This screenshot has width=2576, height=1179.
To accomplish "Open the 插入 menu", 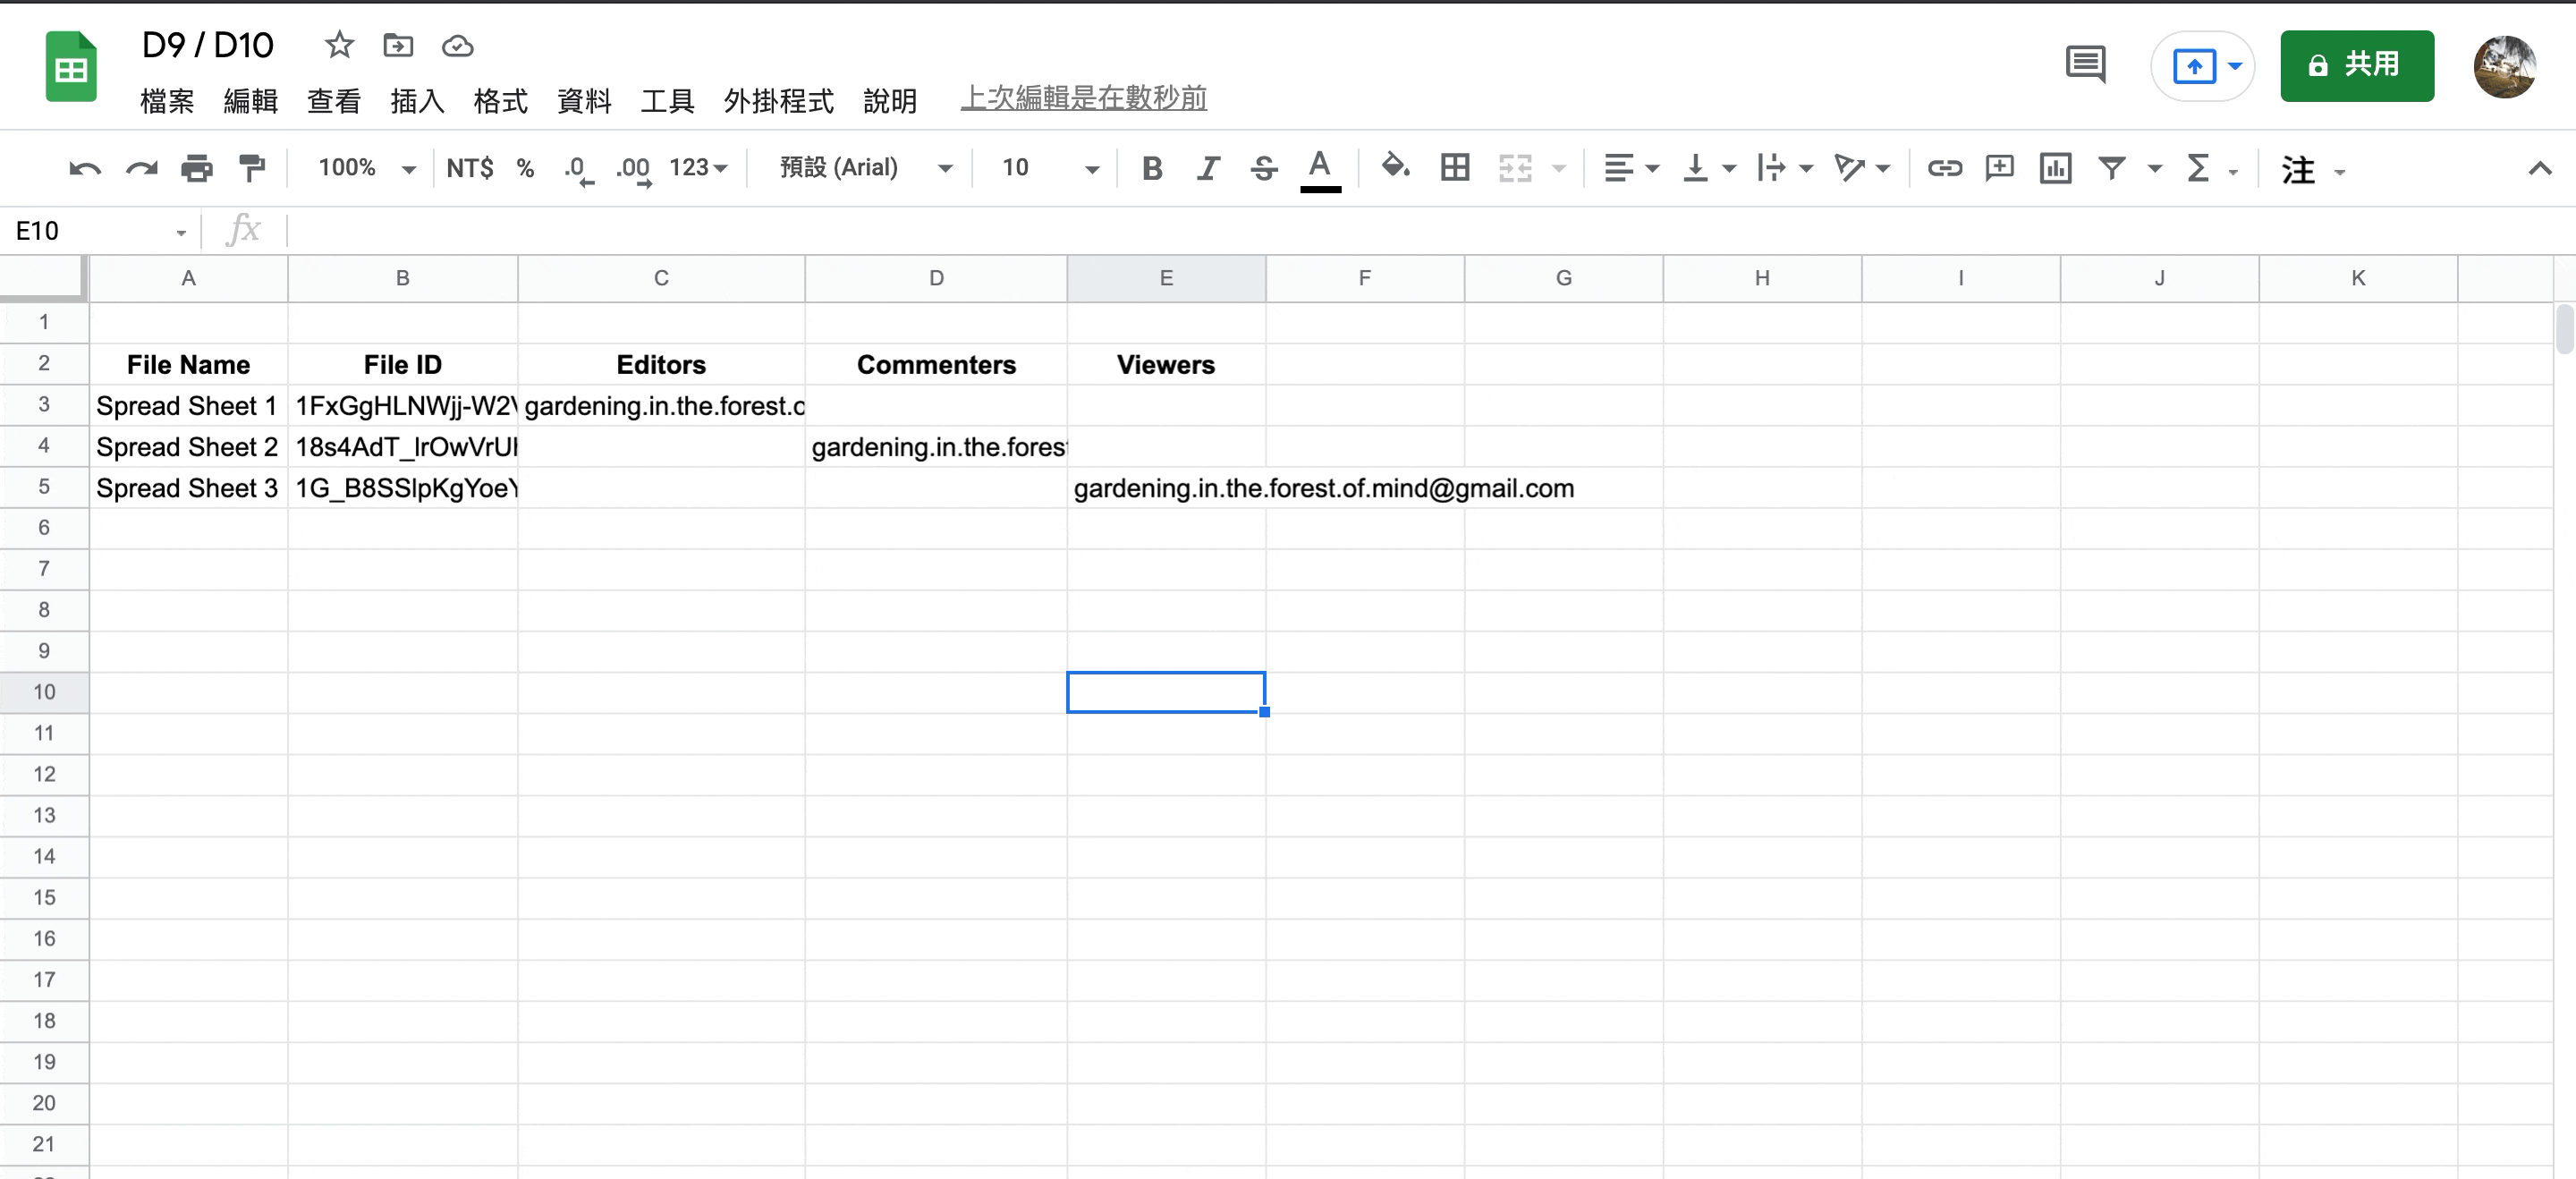I will [417, 101].
